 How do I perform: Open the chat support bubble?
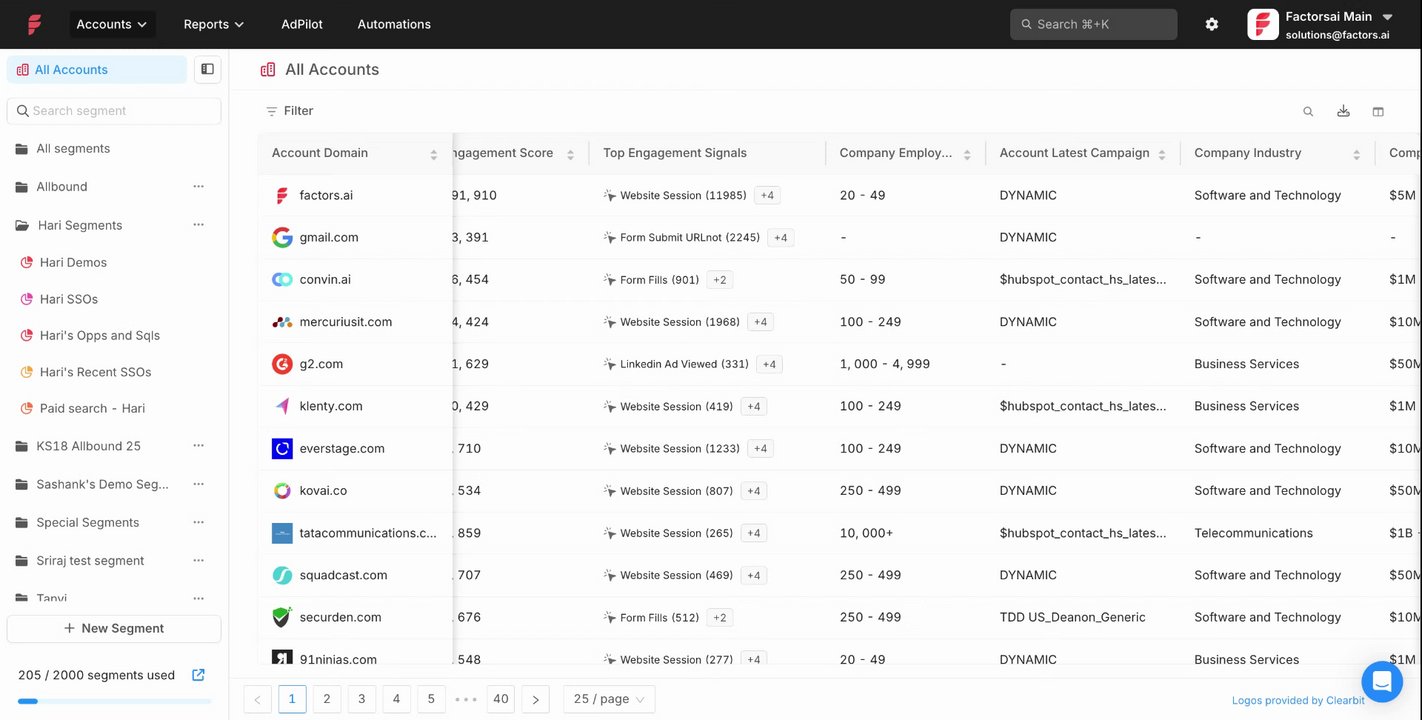pos(1382,682)
